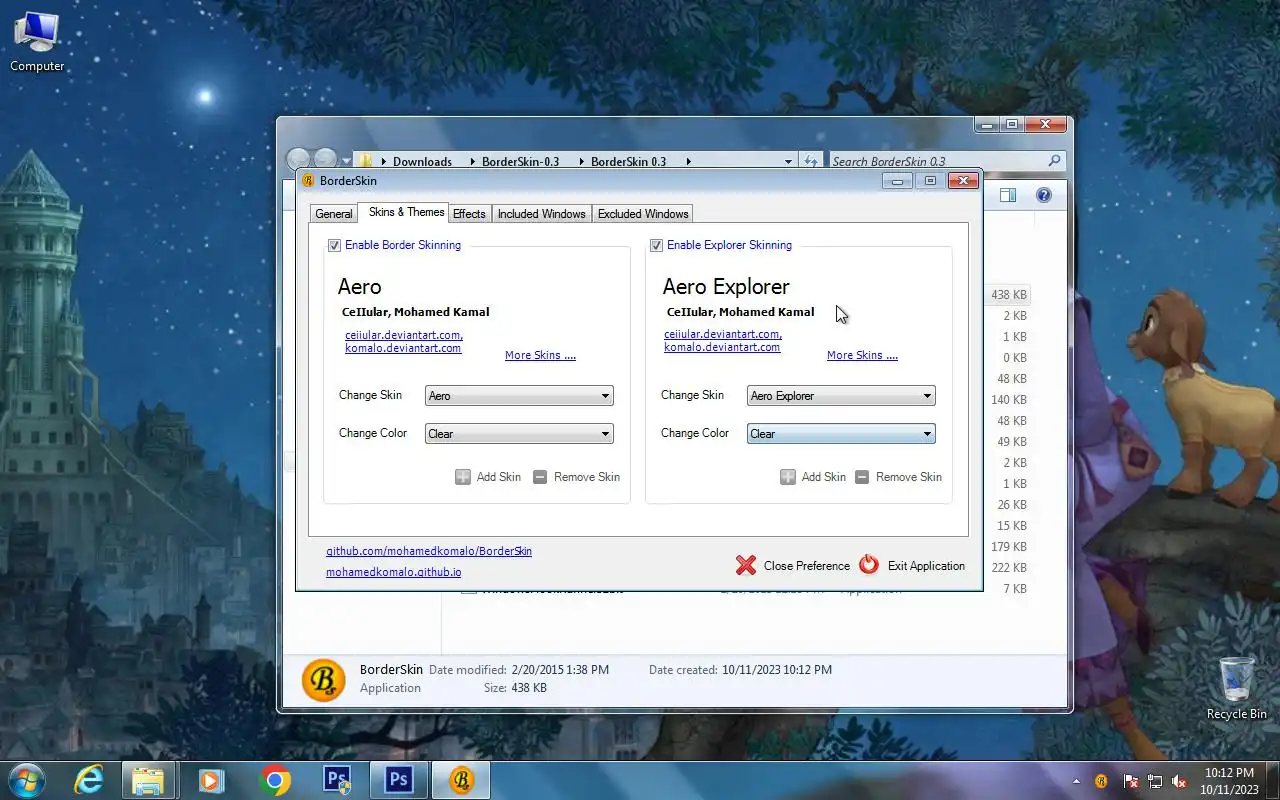Click first Photoshop taskbar icon with shield
The image size is (1280, 800).
coord(337,780)
